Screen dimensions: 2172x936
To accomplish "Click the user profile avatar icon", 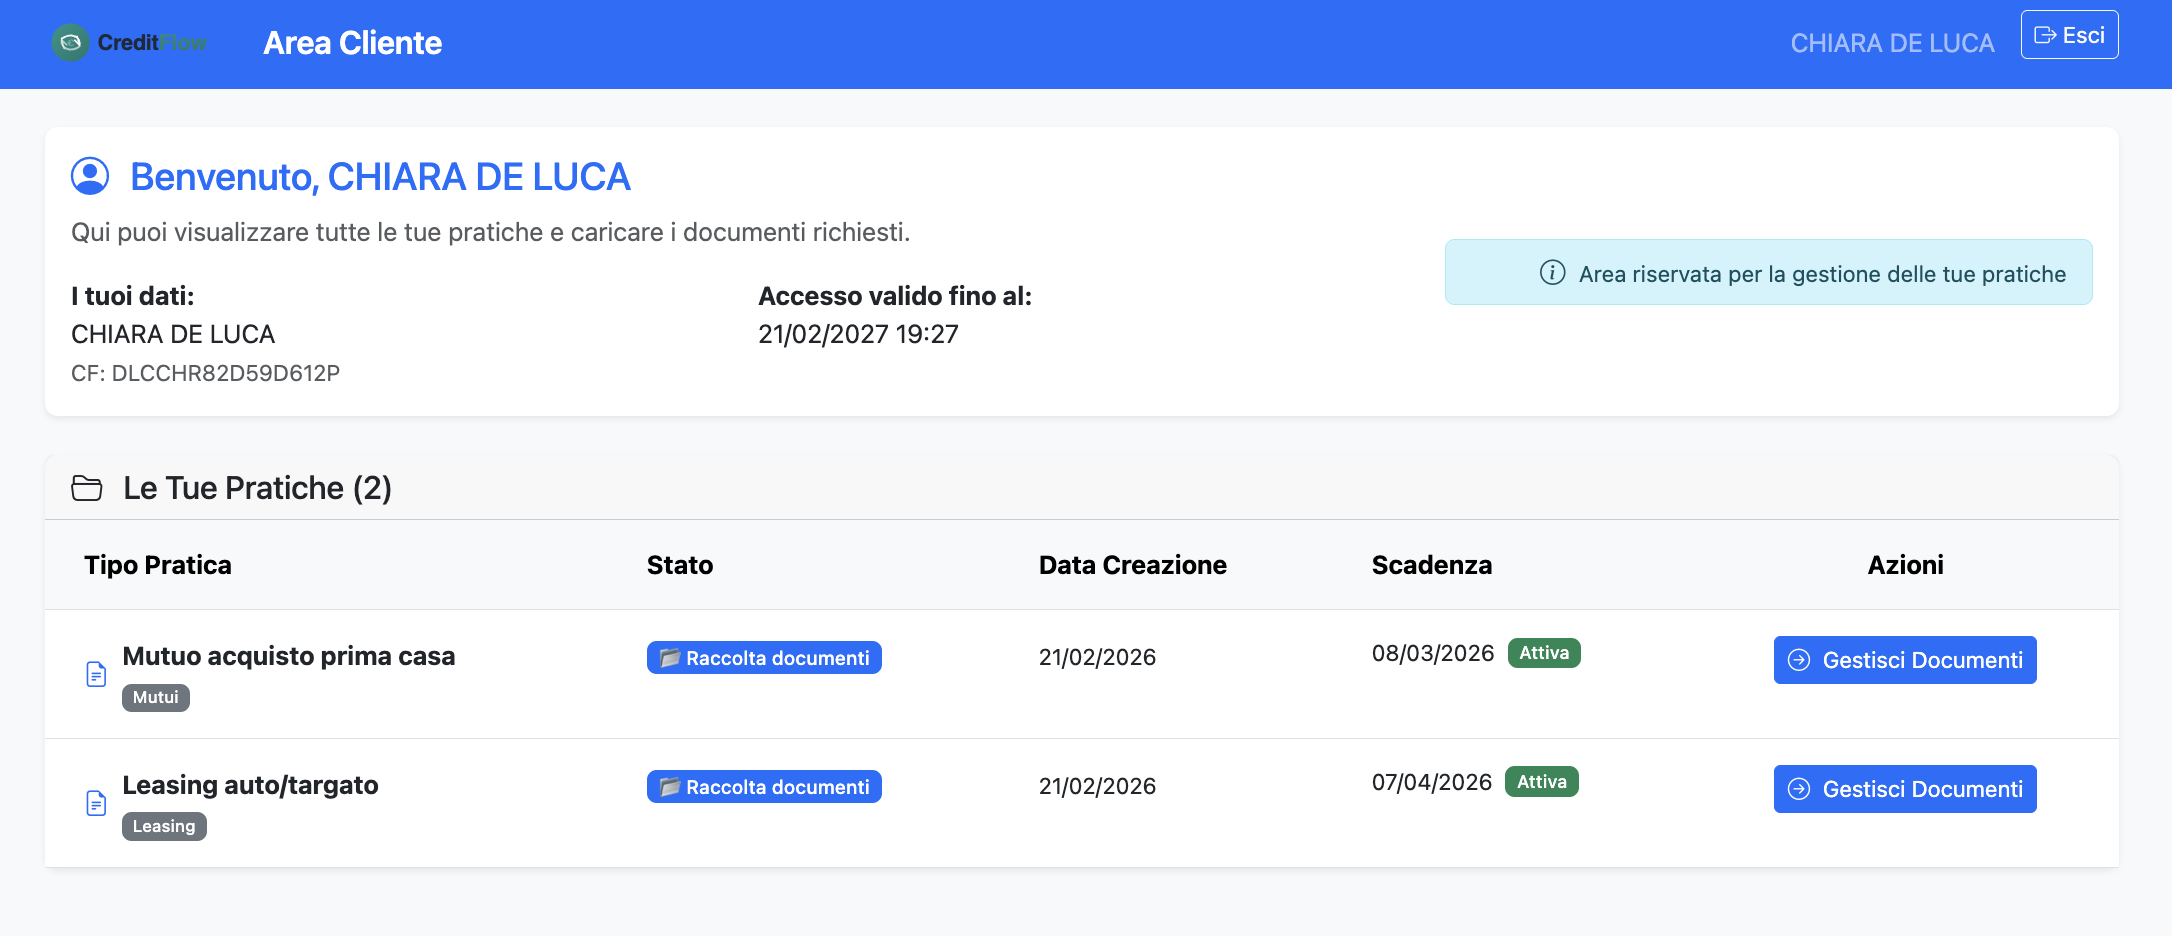I will [x=90, y=176].
